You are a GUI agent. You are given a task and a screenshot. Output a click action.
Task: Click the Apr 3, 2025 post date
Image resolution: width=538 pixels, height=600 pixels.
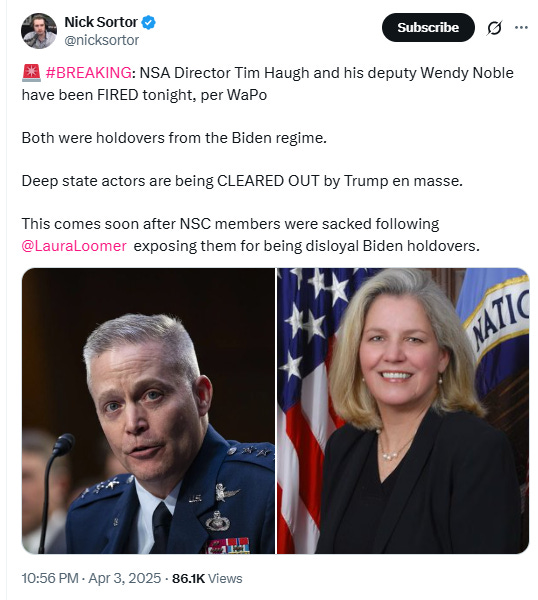click(125, 578)
